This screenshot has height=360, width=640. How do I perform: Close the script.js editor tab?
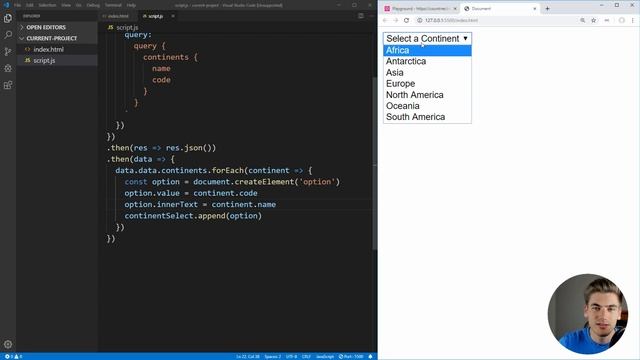click(x=173, y=16)
